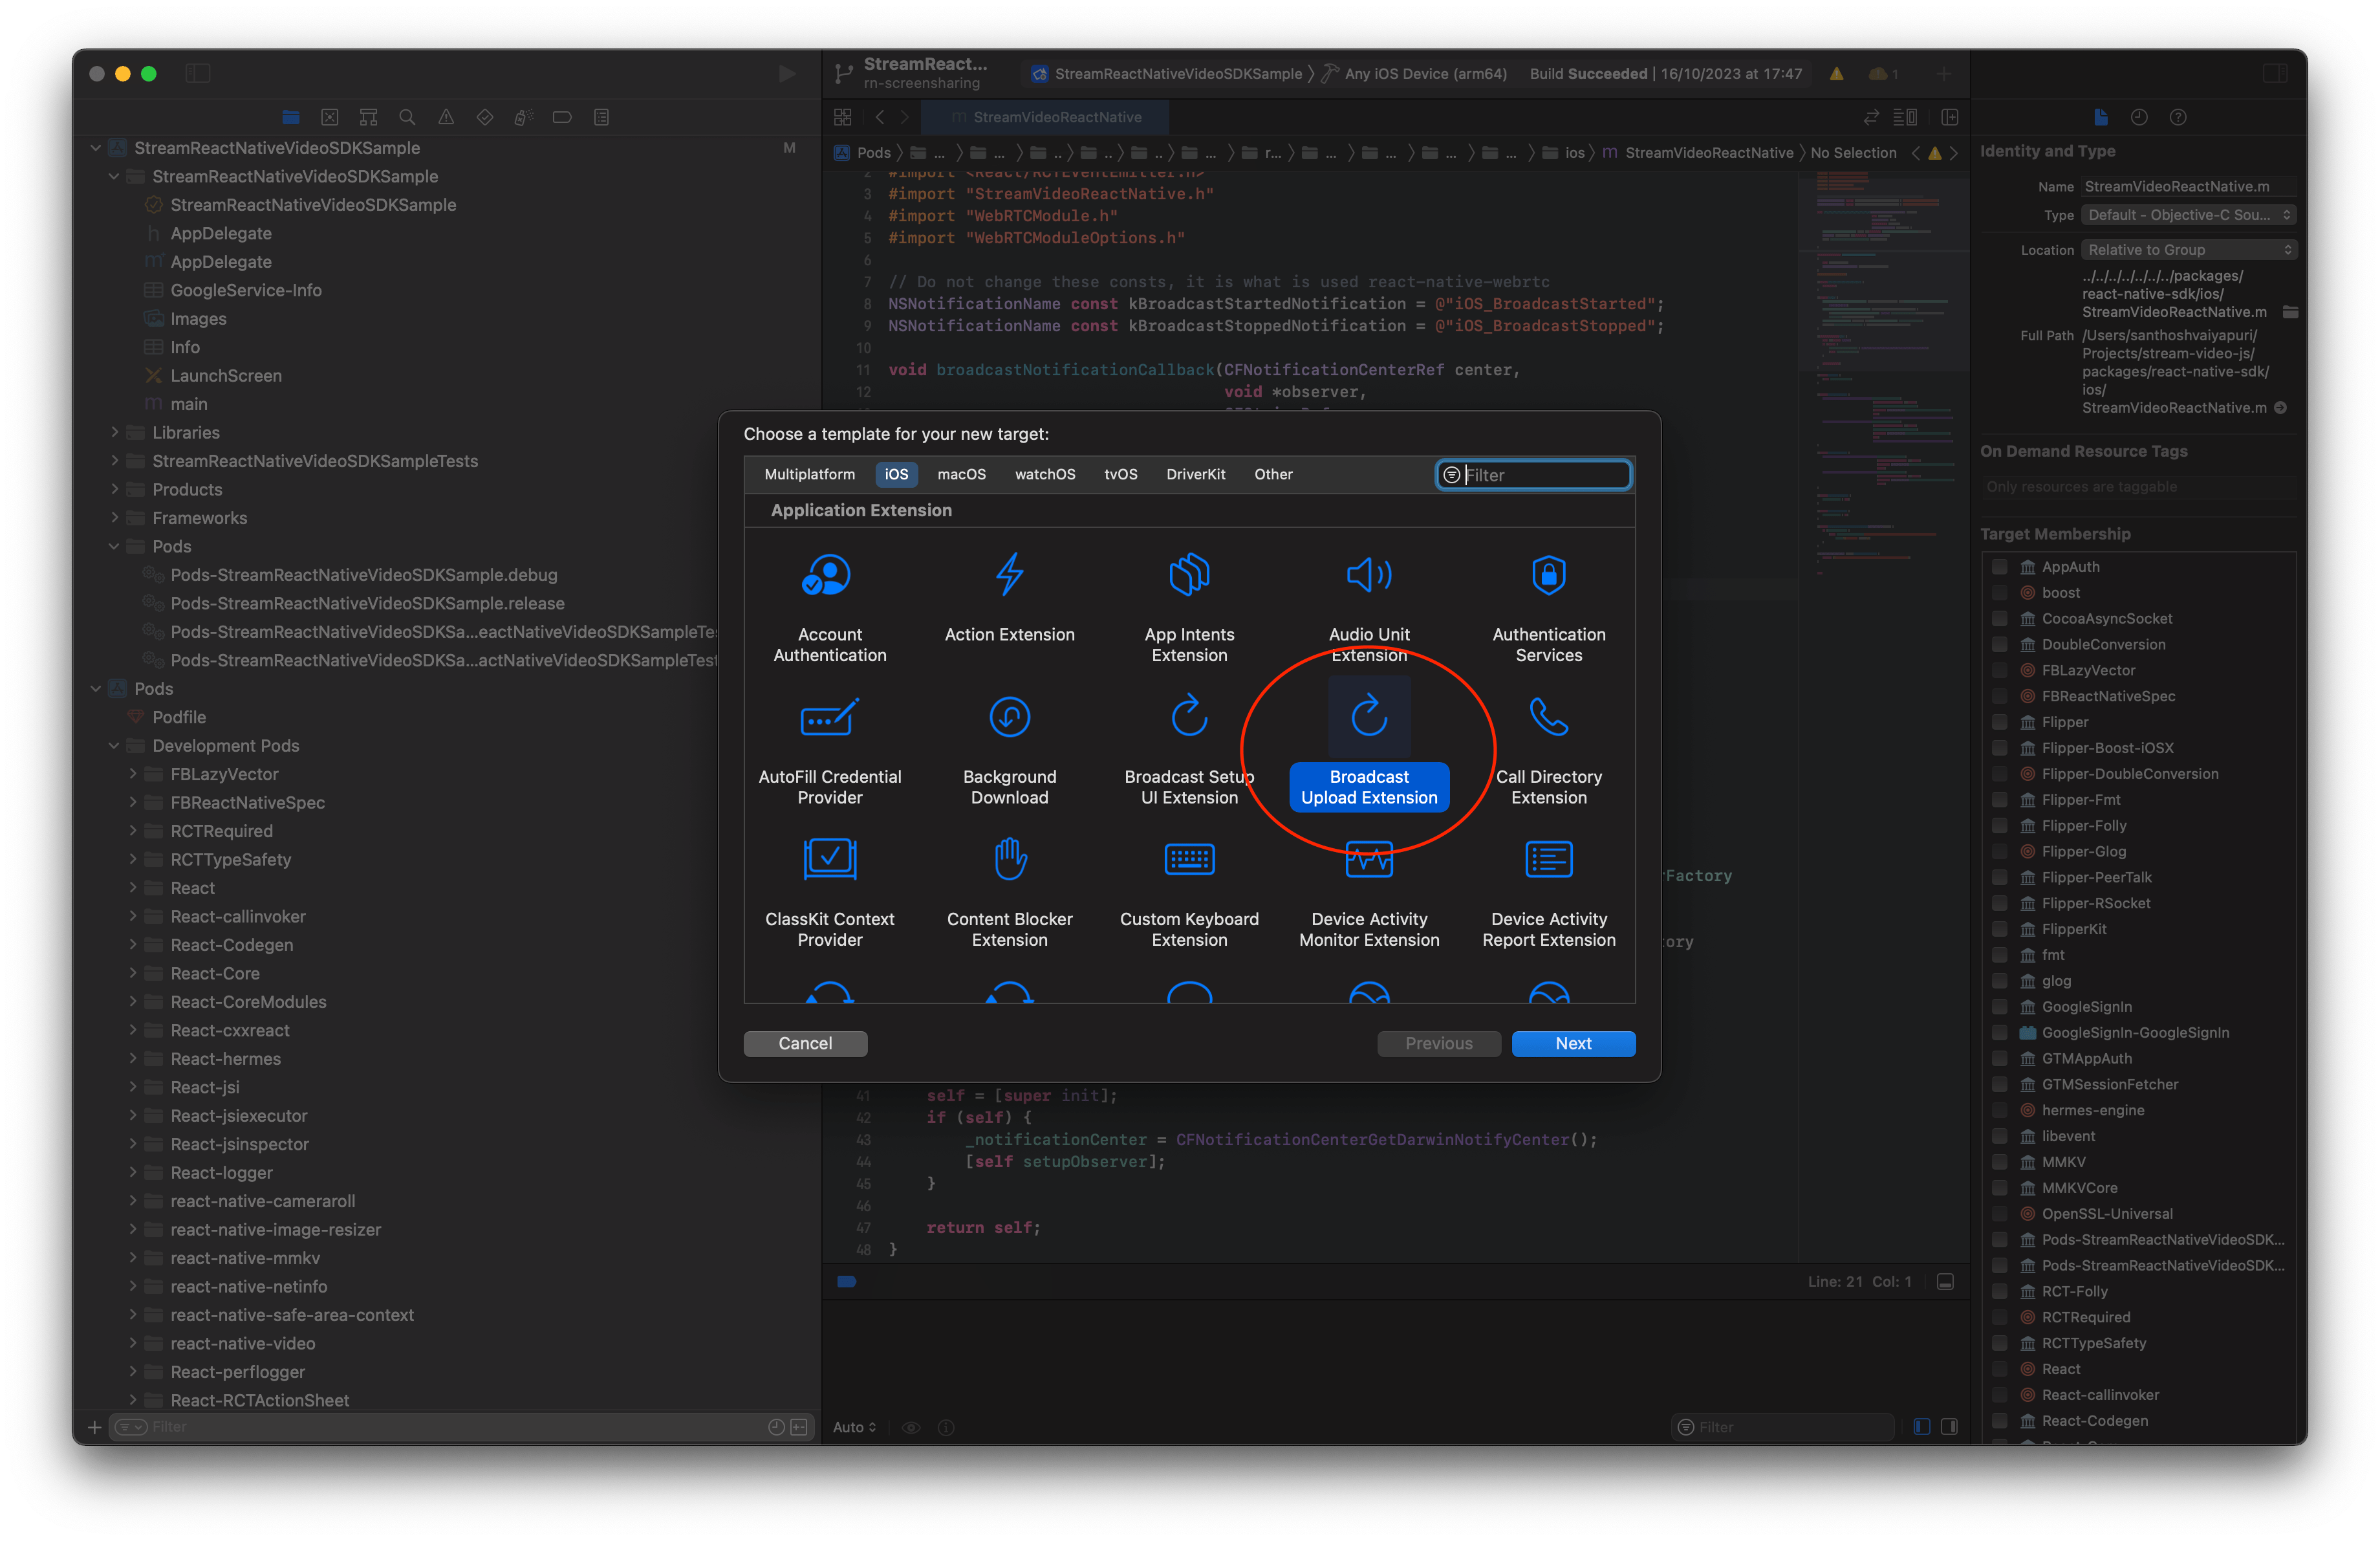Open the project navigator folder icon
Viewport: 2380px width, 1541px height.
(x=291, y=117)
